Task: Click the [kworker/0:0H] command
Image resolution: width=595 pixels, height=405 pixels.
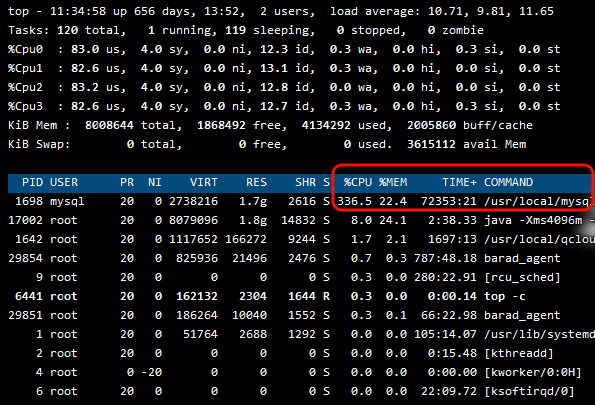Action: point(533,372)
